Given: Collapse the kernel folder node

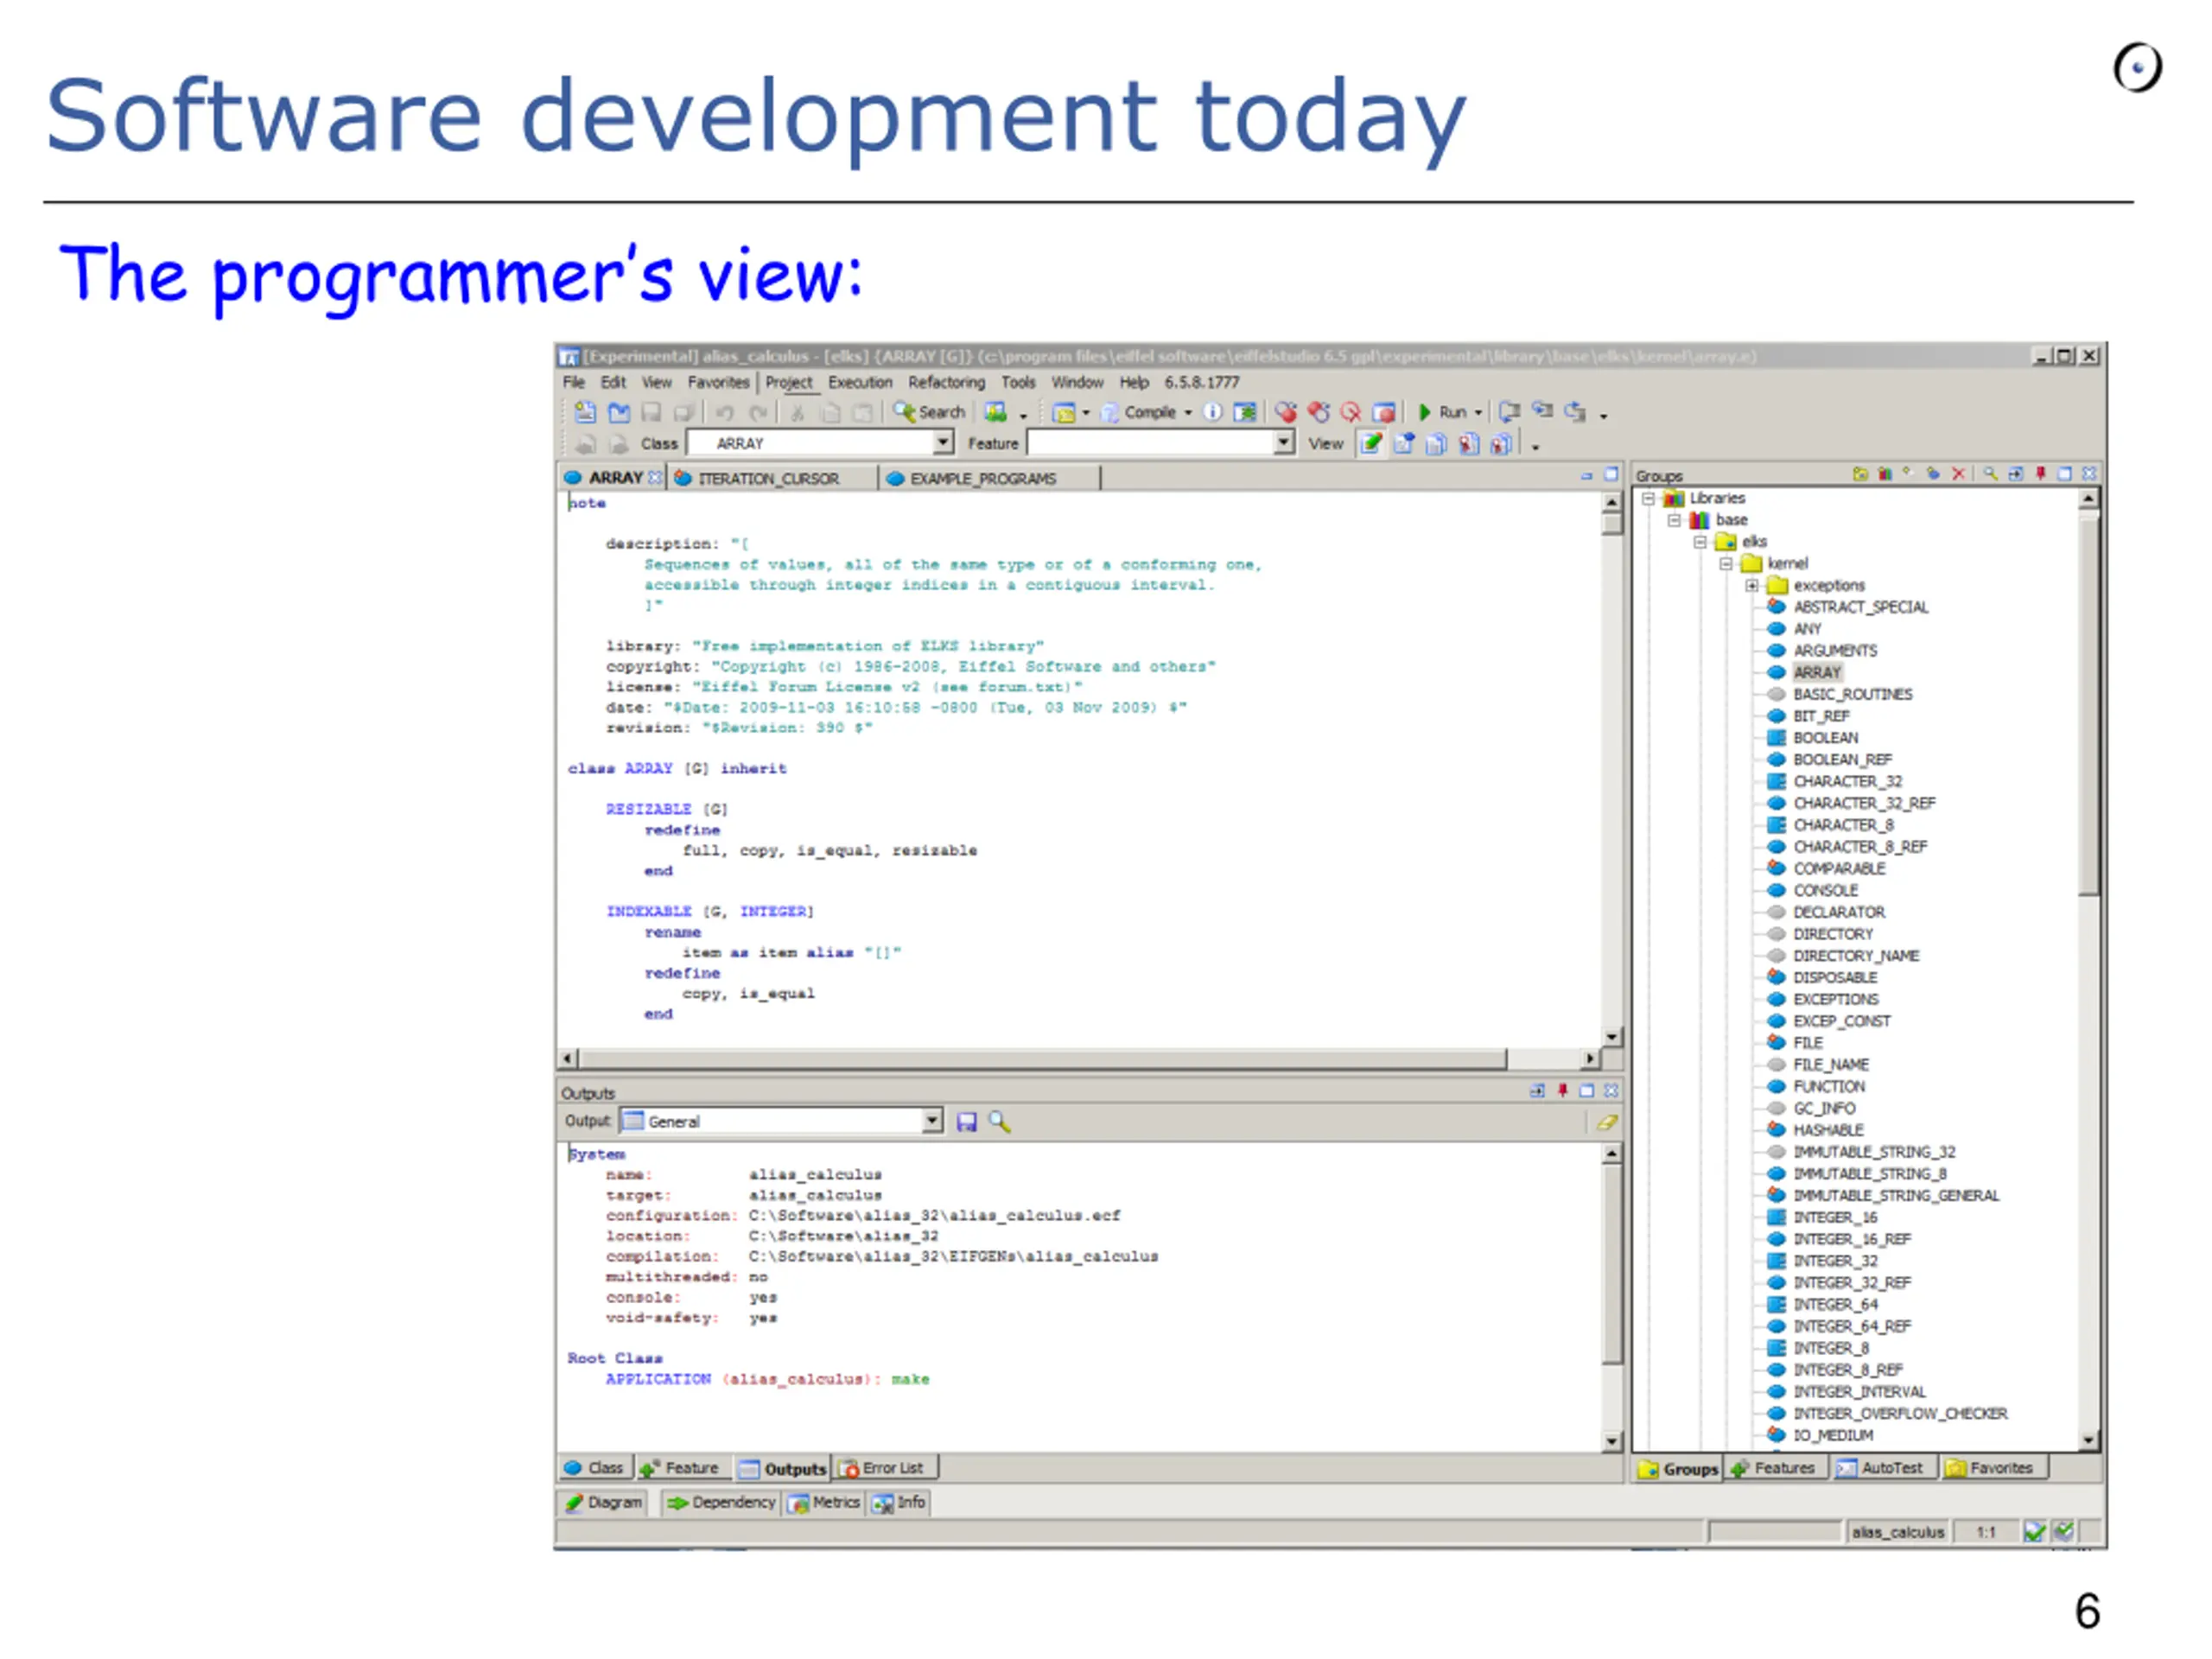Looking at the screenshot, I should (x=1726, y=564).
